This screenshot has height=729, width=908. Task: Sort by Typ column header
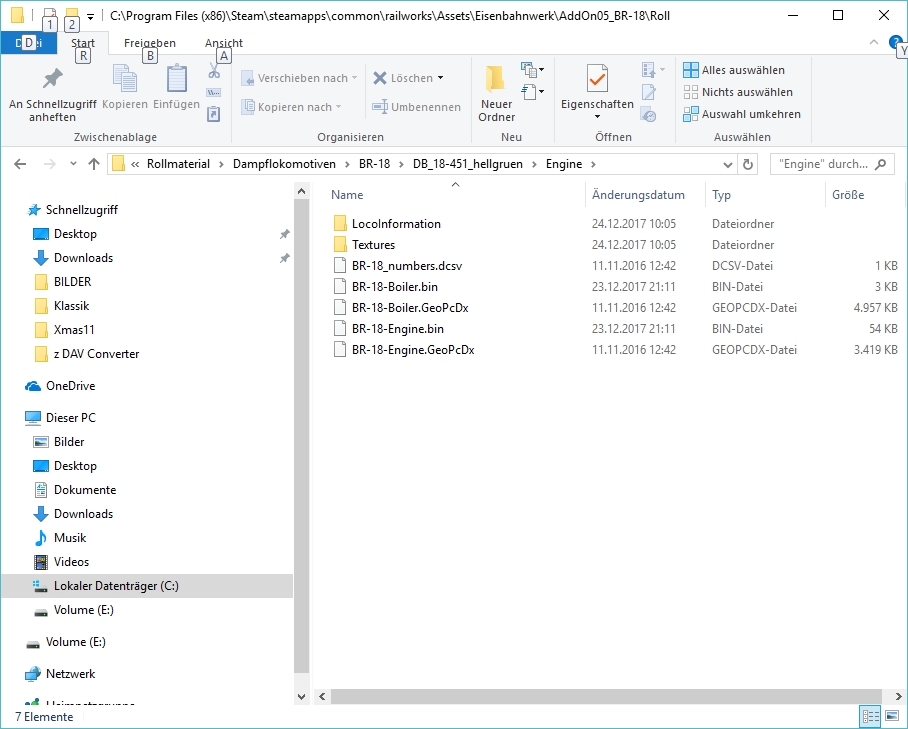765,195
